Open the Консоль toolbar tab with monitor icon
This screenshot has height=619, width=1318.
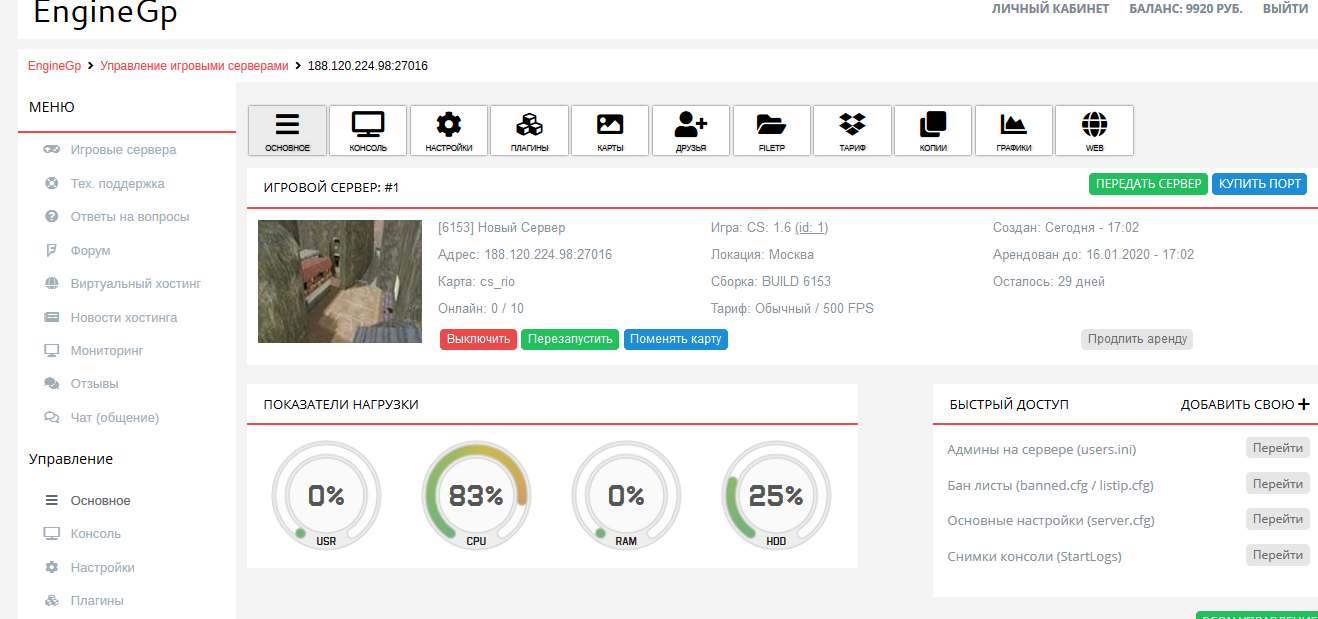(x=368, y=131)
